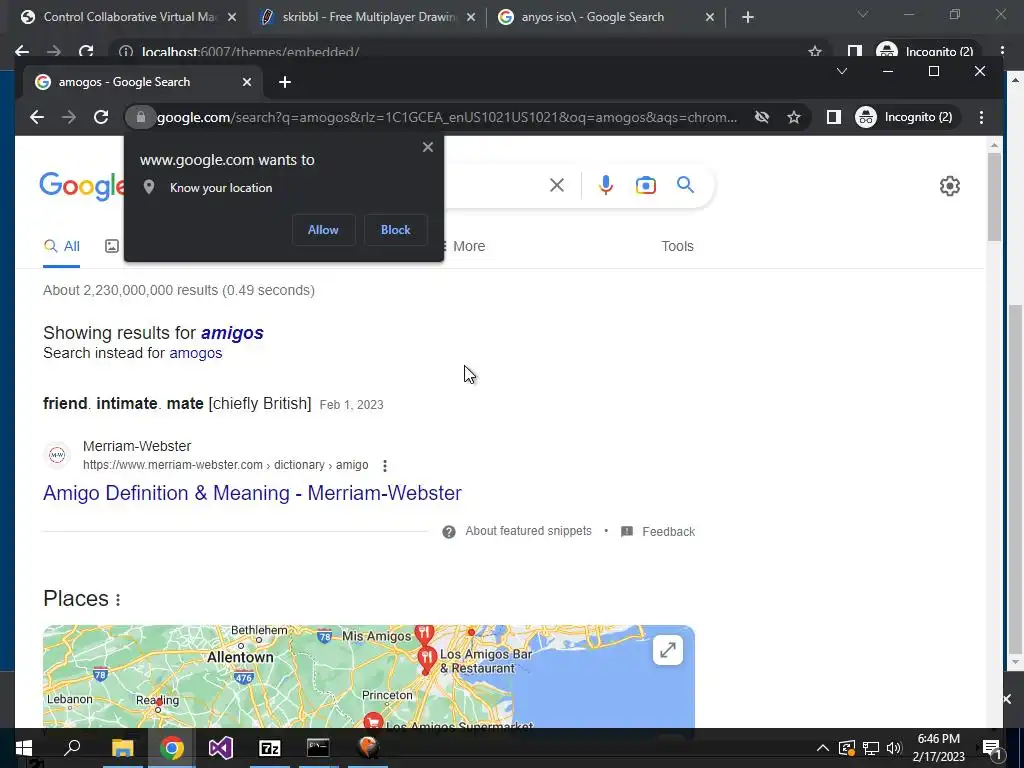Viewport: 1024px width, 768px height.
Task: Click the Merriam-Webster site favicon
Action: click(x=57, y=455)
